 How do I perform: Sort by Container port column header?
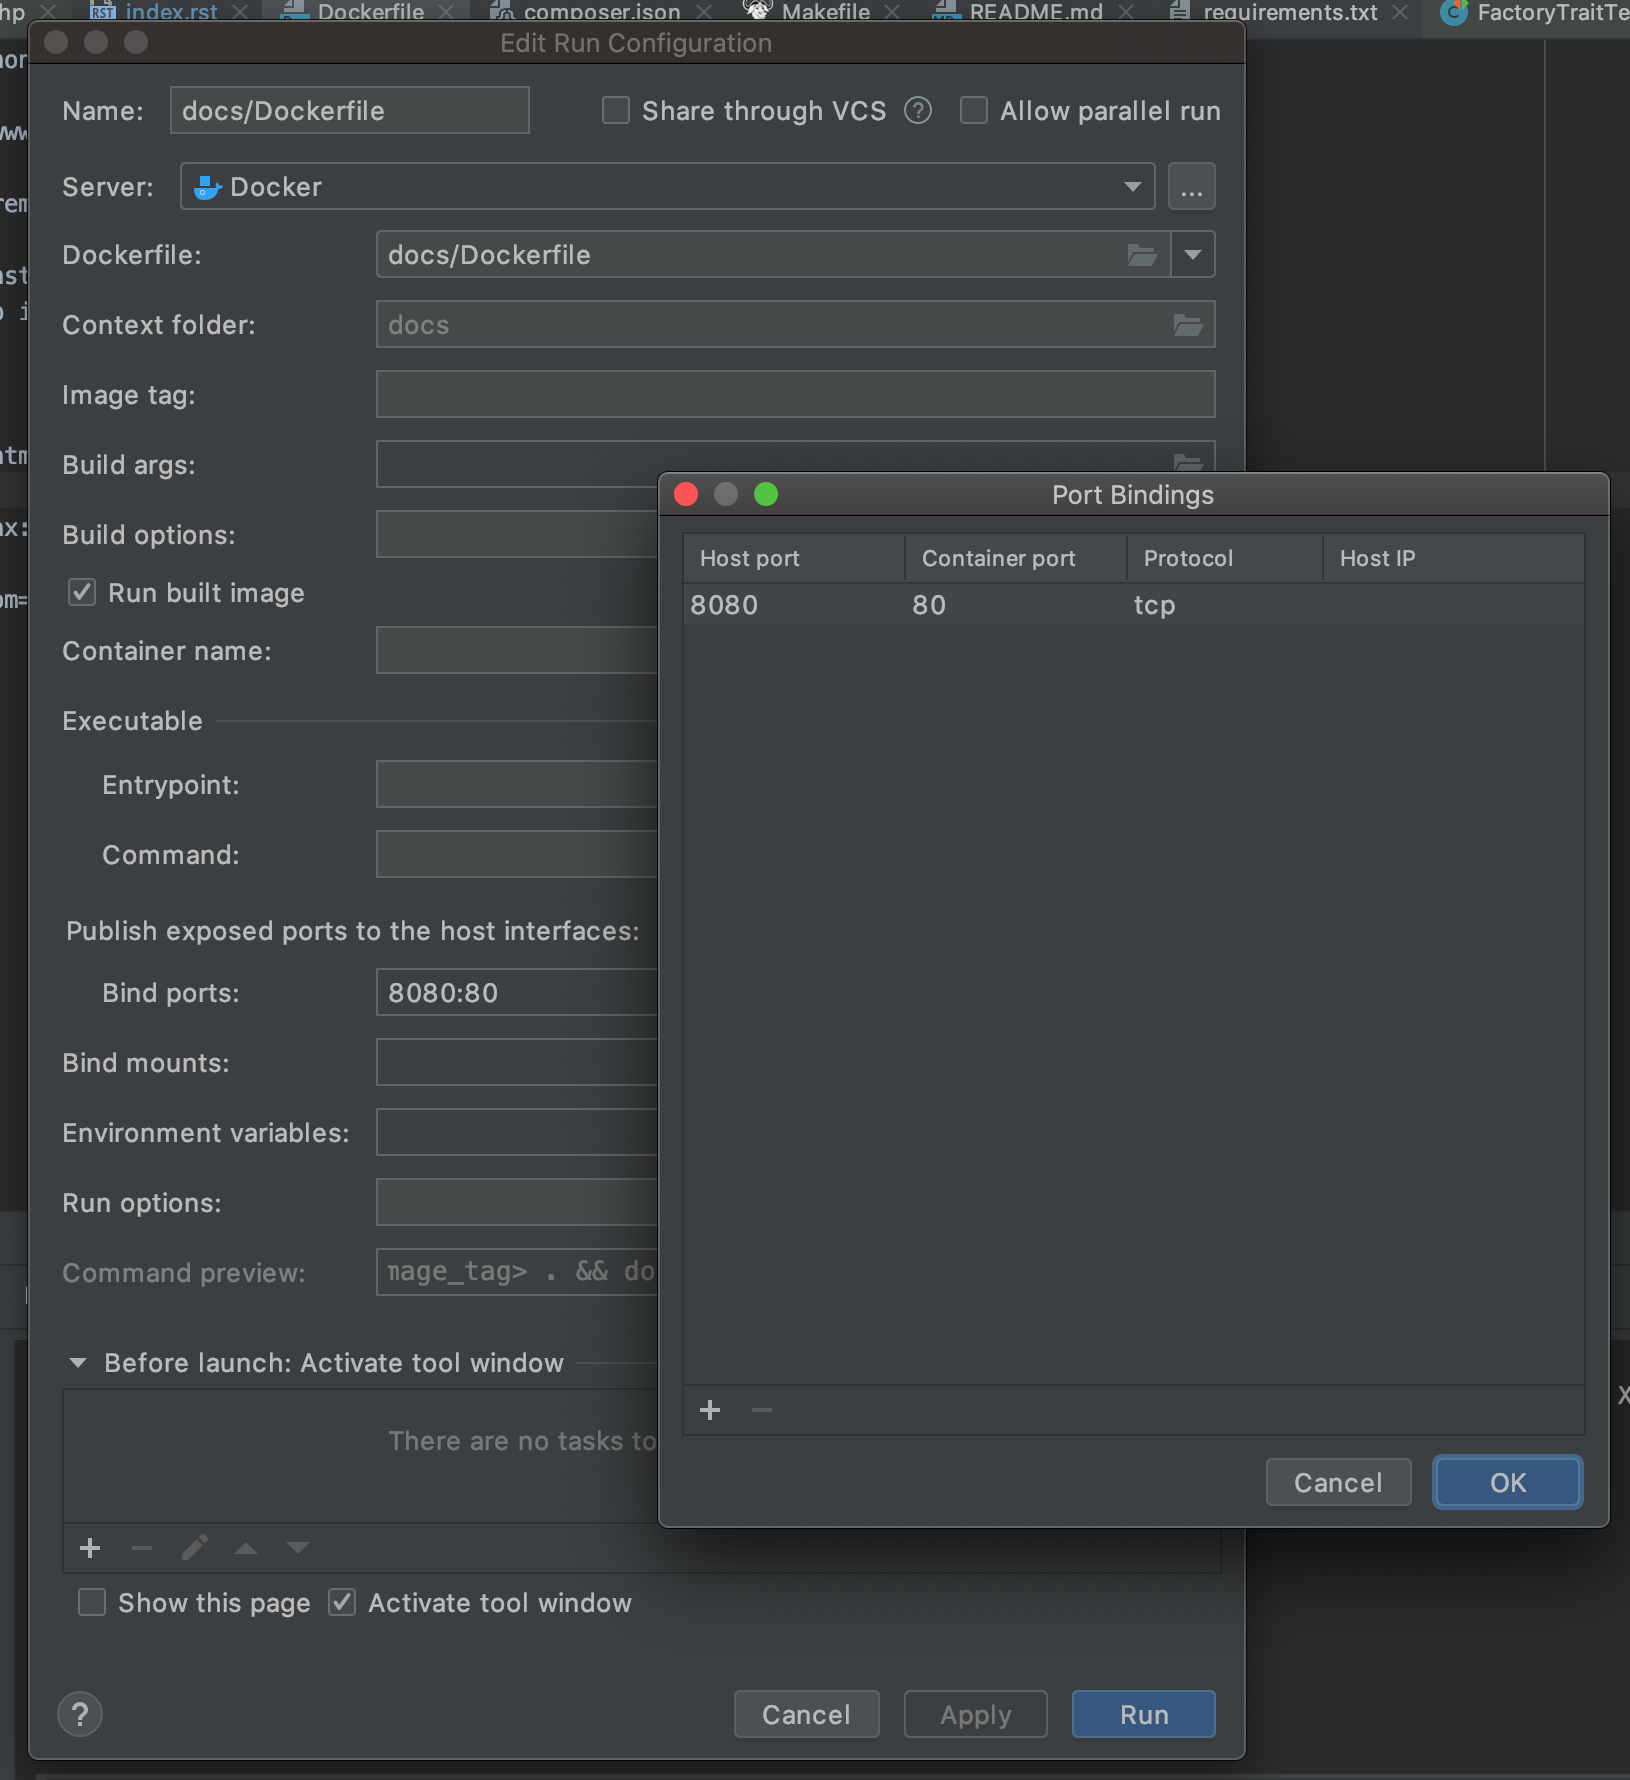pos(1015,558)
